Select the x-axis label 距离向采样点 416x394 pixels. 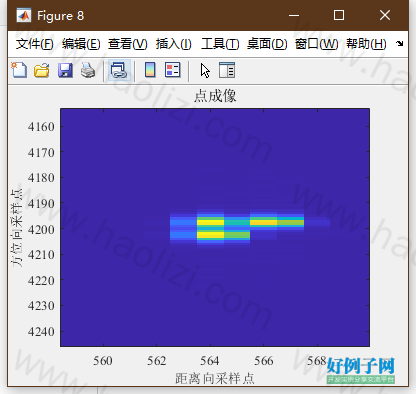215,379
